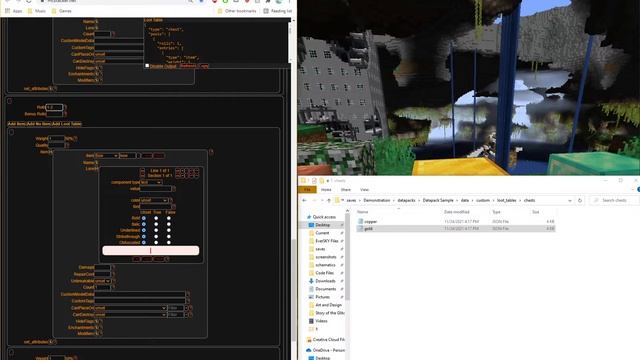Click the Add No Item button
640x360 pixels.
click(x=39, y=124)
